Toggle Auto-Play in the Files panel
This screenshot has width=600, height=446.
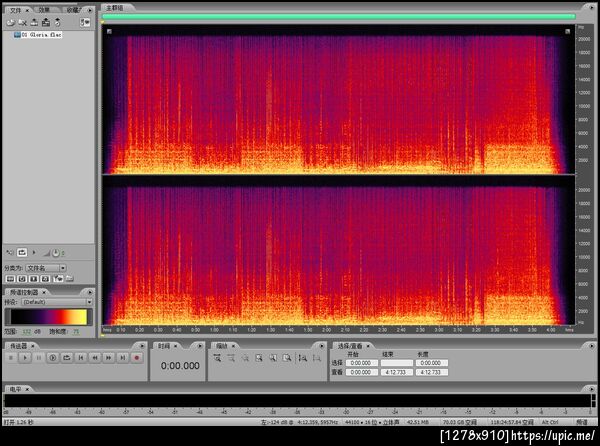click(10, 253)
